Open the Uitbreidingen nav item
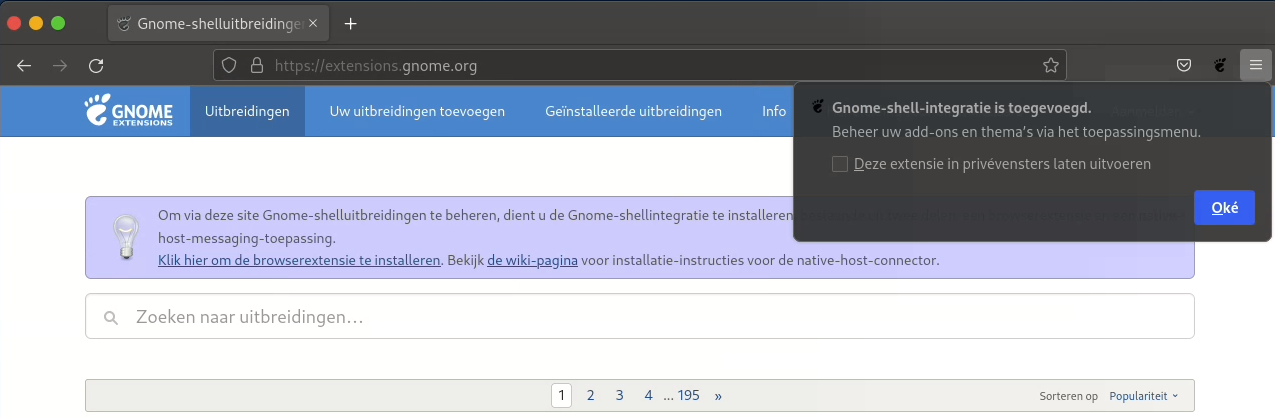The height and width of the screenshot is (418, 1275). 247,111
